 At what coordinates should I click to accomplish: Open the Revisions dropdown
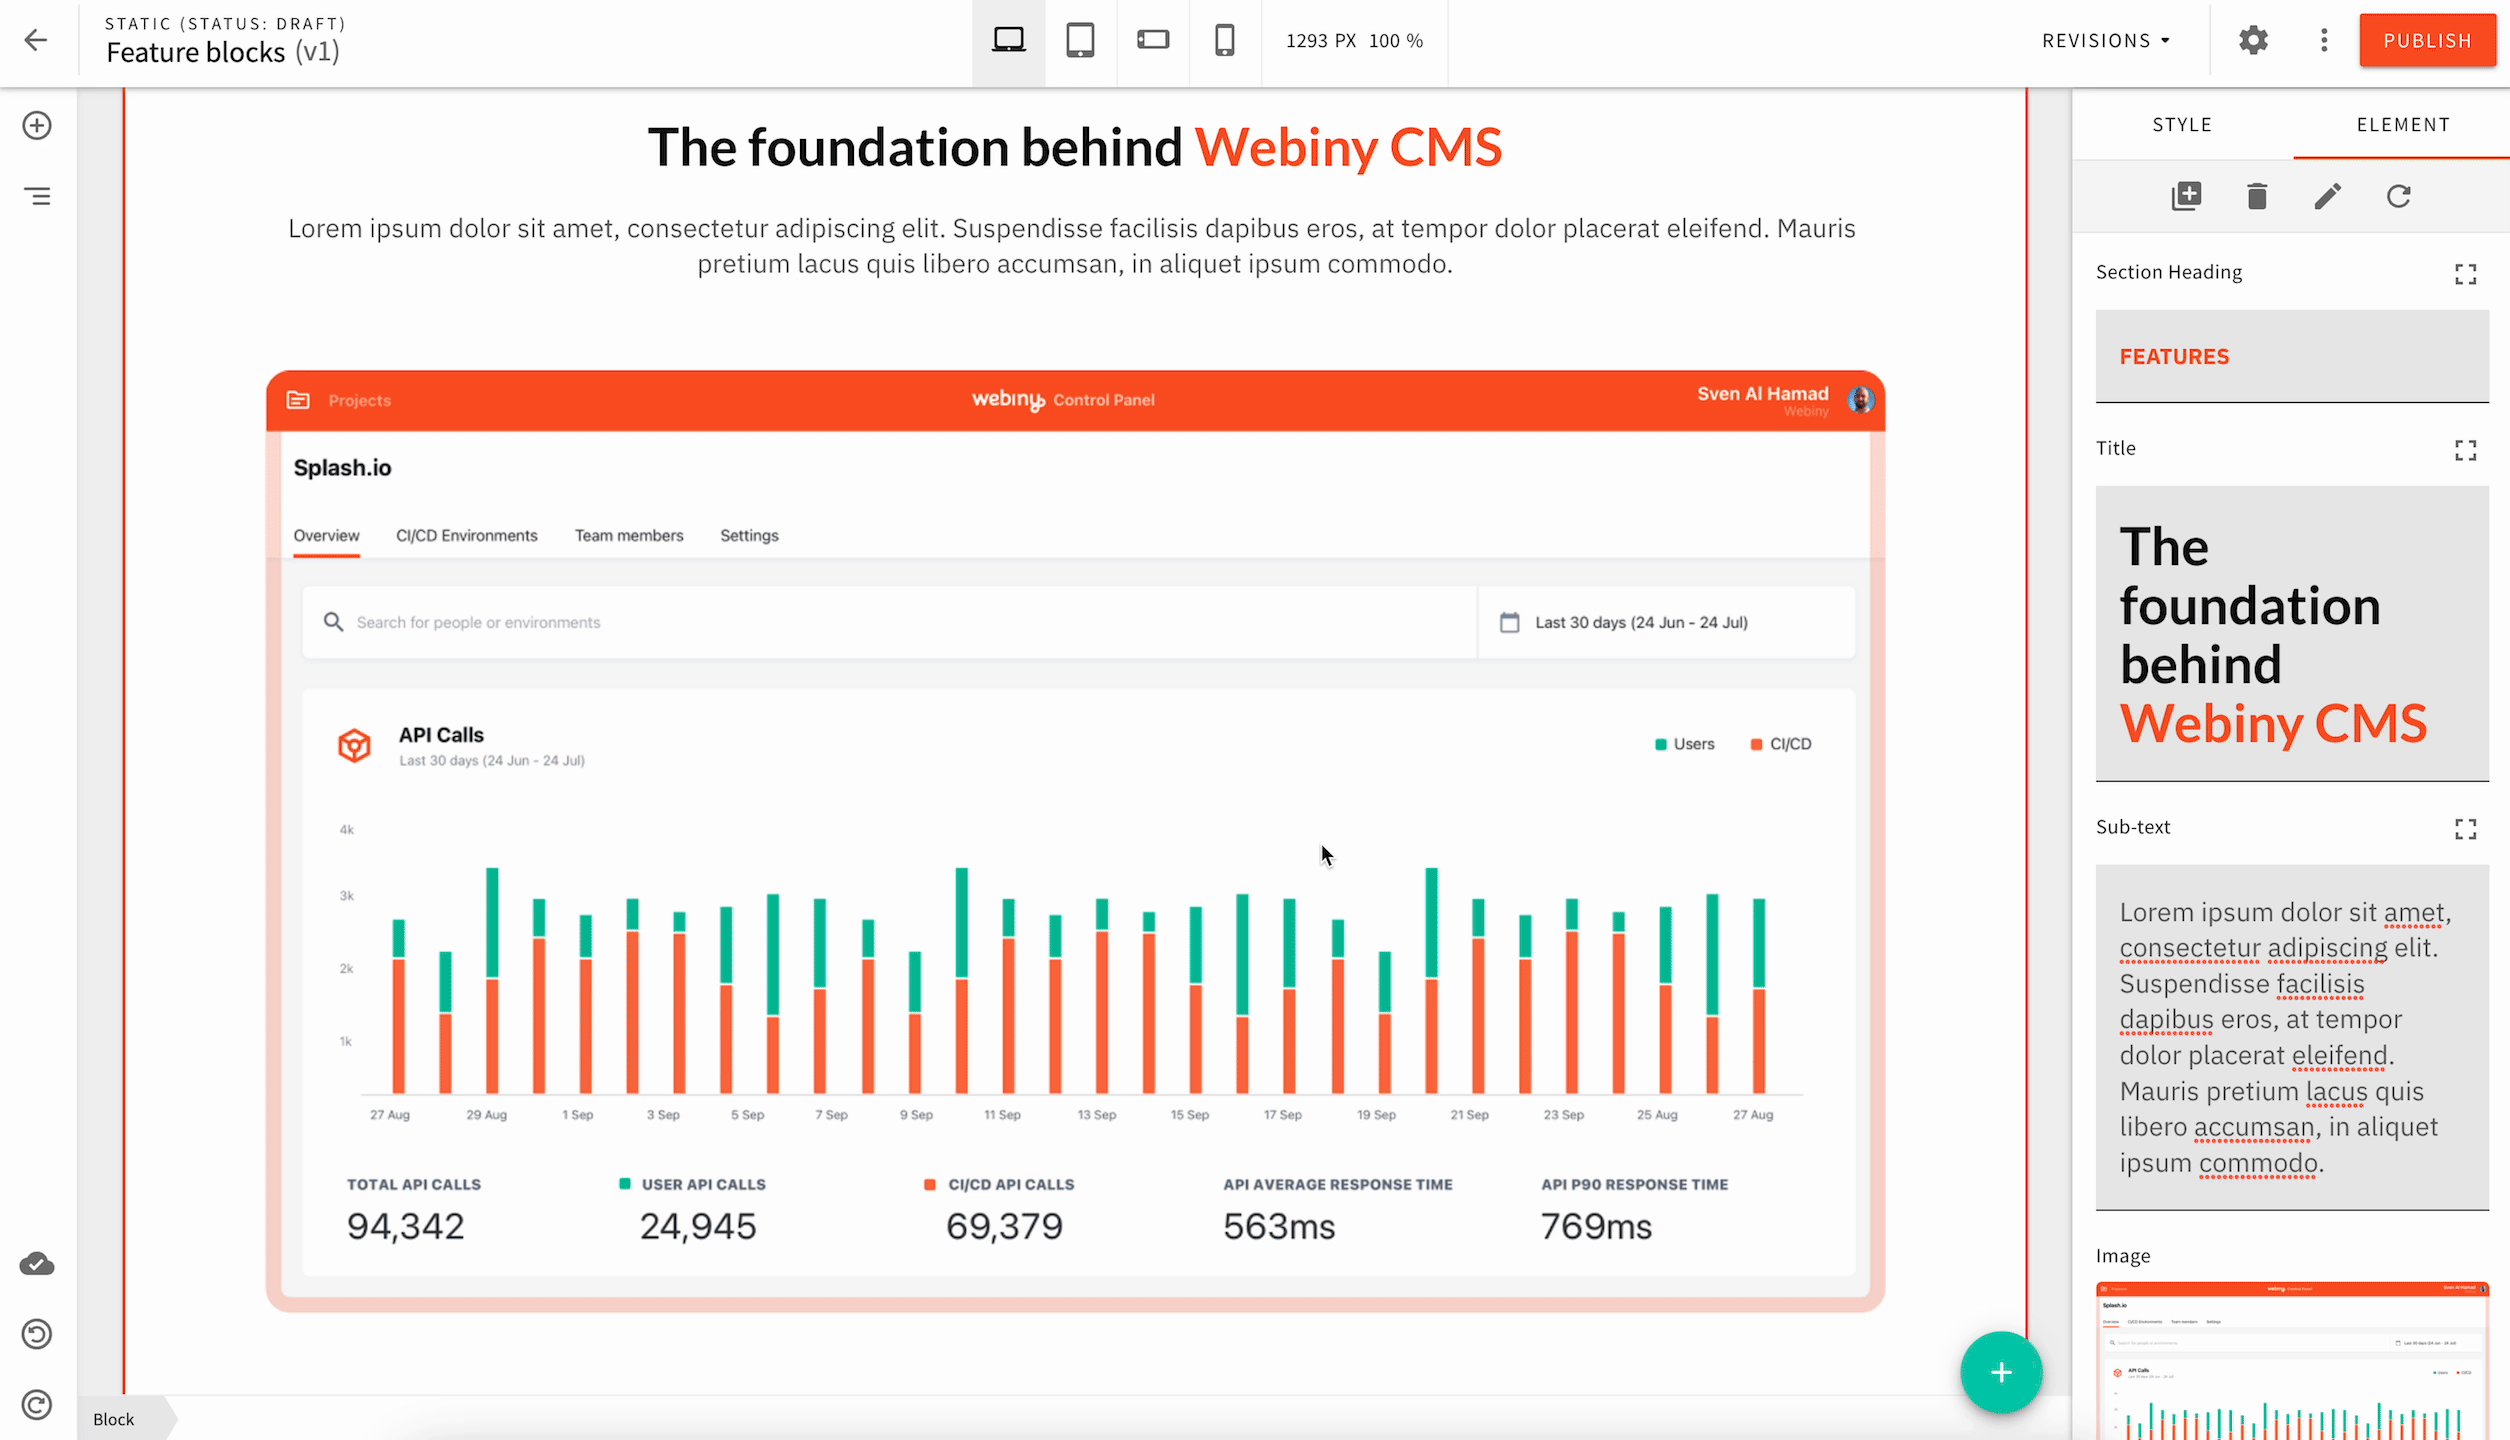click(x=2106, y=40)
